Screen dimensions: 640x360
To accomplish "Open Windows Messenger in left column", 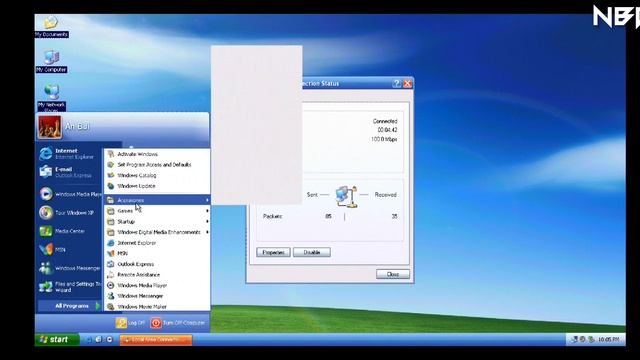I will [x=70, y=268].
